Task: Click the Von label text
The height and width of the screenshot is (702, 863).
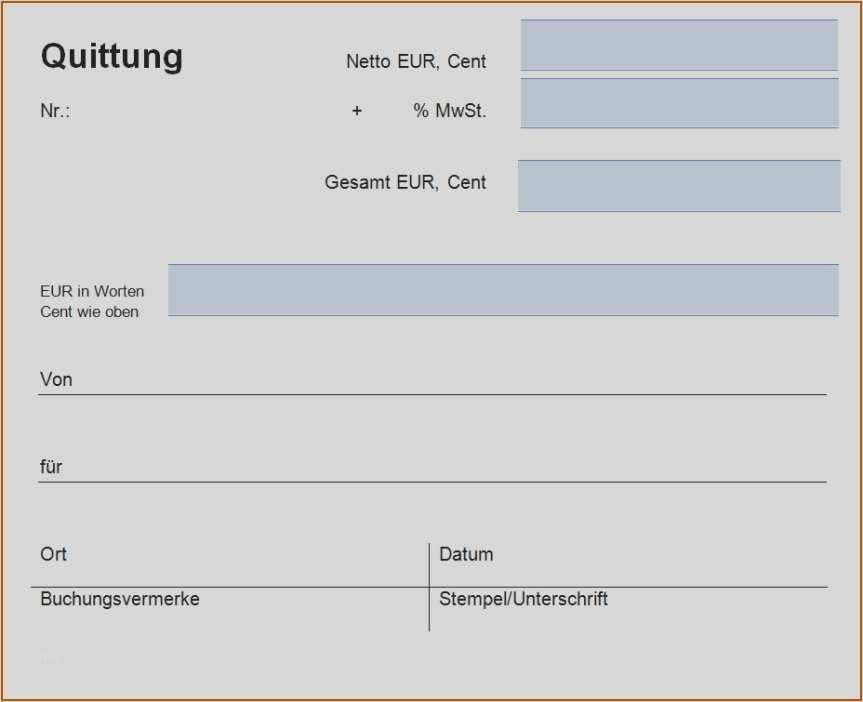Action: (56, 379)
